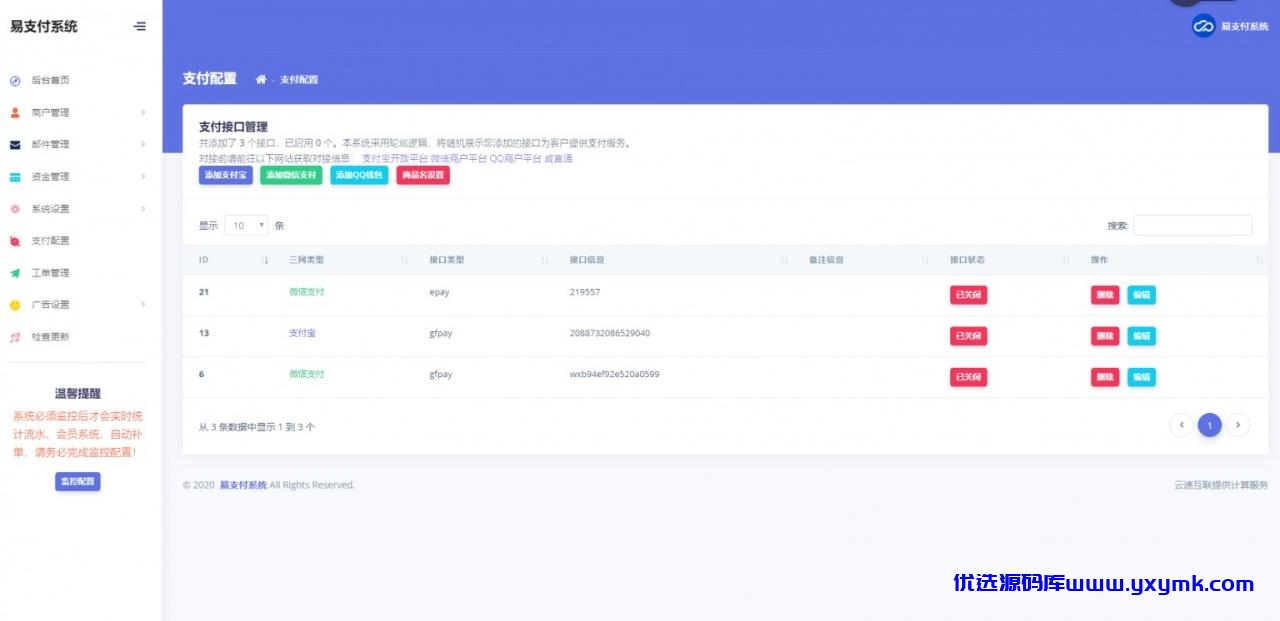
Task: Sort by 三网类型 column arrows
Action: click(x=405, y=260)
